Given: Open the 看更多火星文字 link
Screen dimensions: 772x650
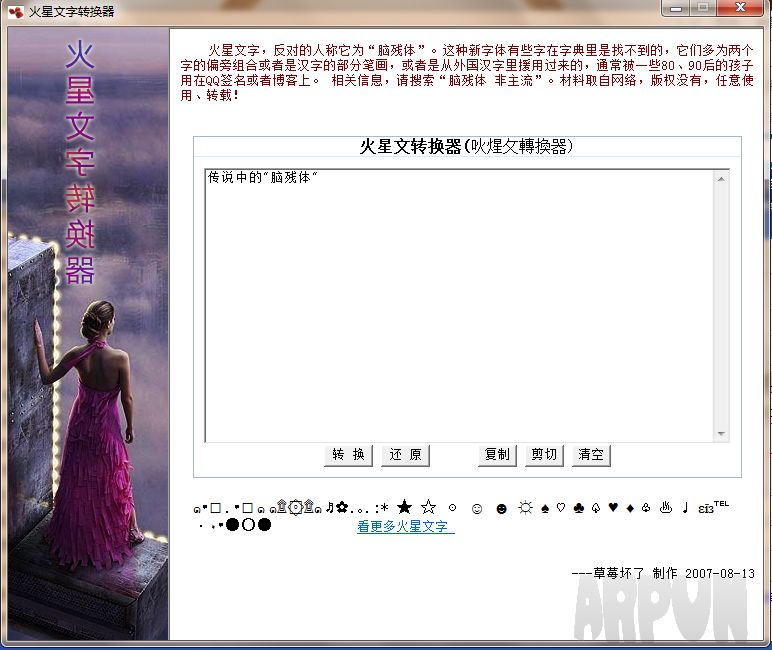Looking at the screenshot, I should pyautogui.click(x=406, y=527).
